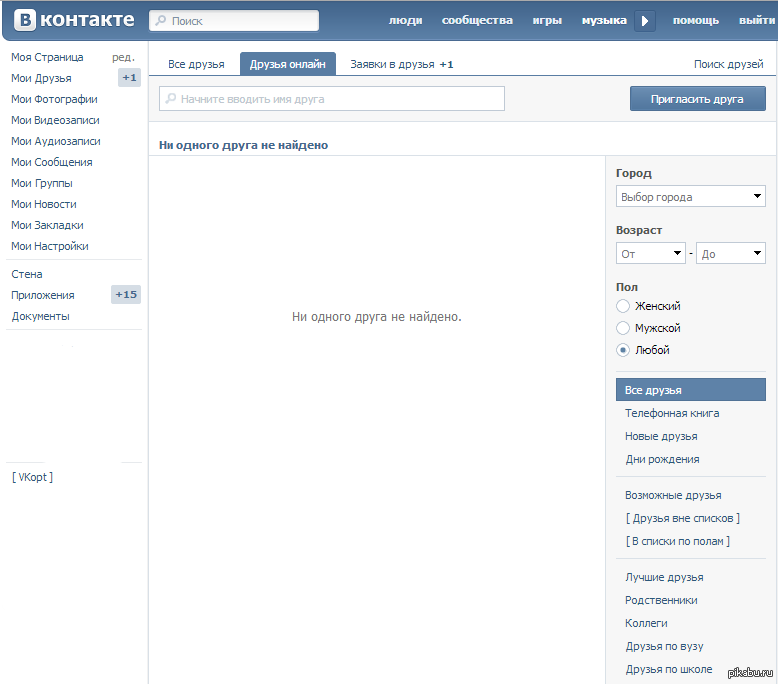Expand the До age dropdown
Screen dimensions: 778x684
(731, 254)
